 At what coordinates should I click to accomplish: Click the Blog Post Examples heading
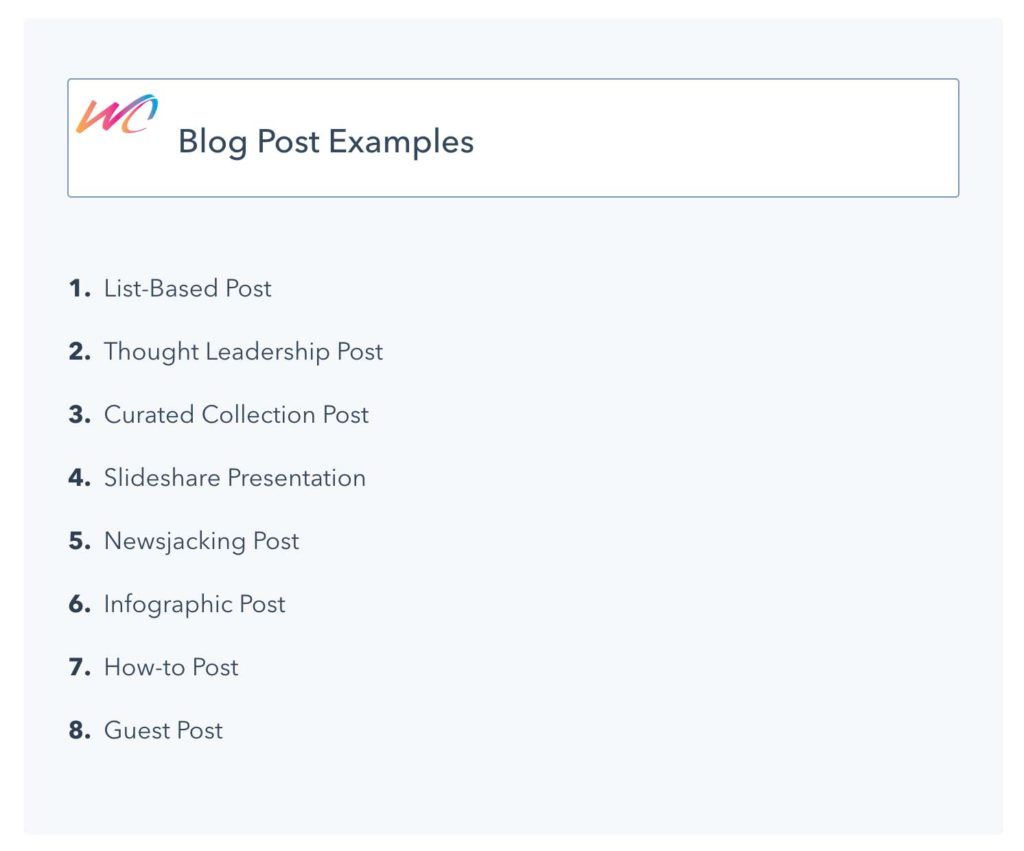[x=326, y=142]
